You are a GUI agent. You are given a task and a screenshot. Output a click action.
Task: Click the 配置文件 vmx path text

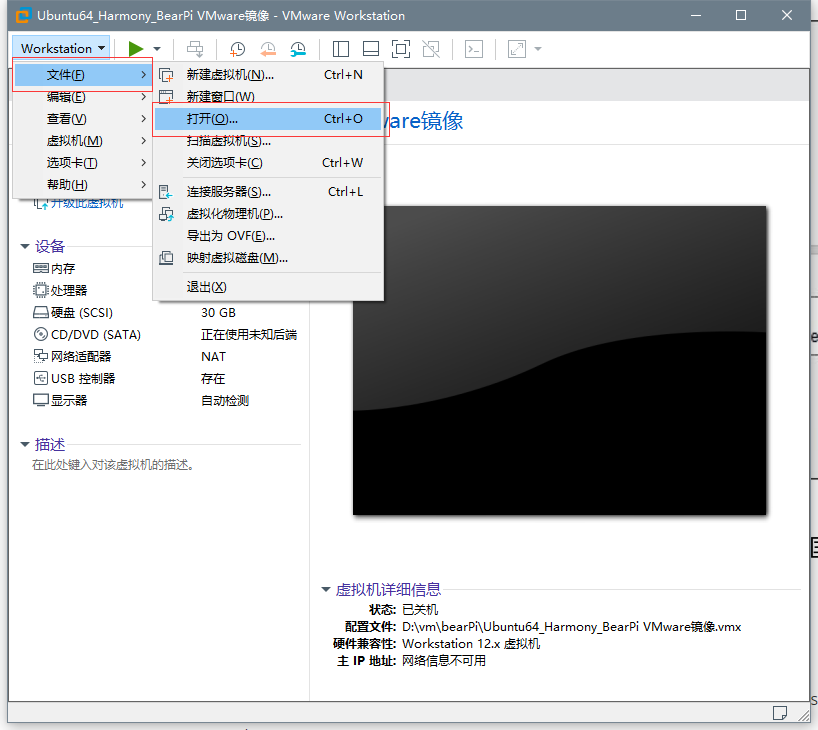(x=571, y=627)
